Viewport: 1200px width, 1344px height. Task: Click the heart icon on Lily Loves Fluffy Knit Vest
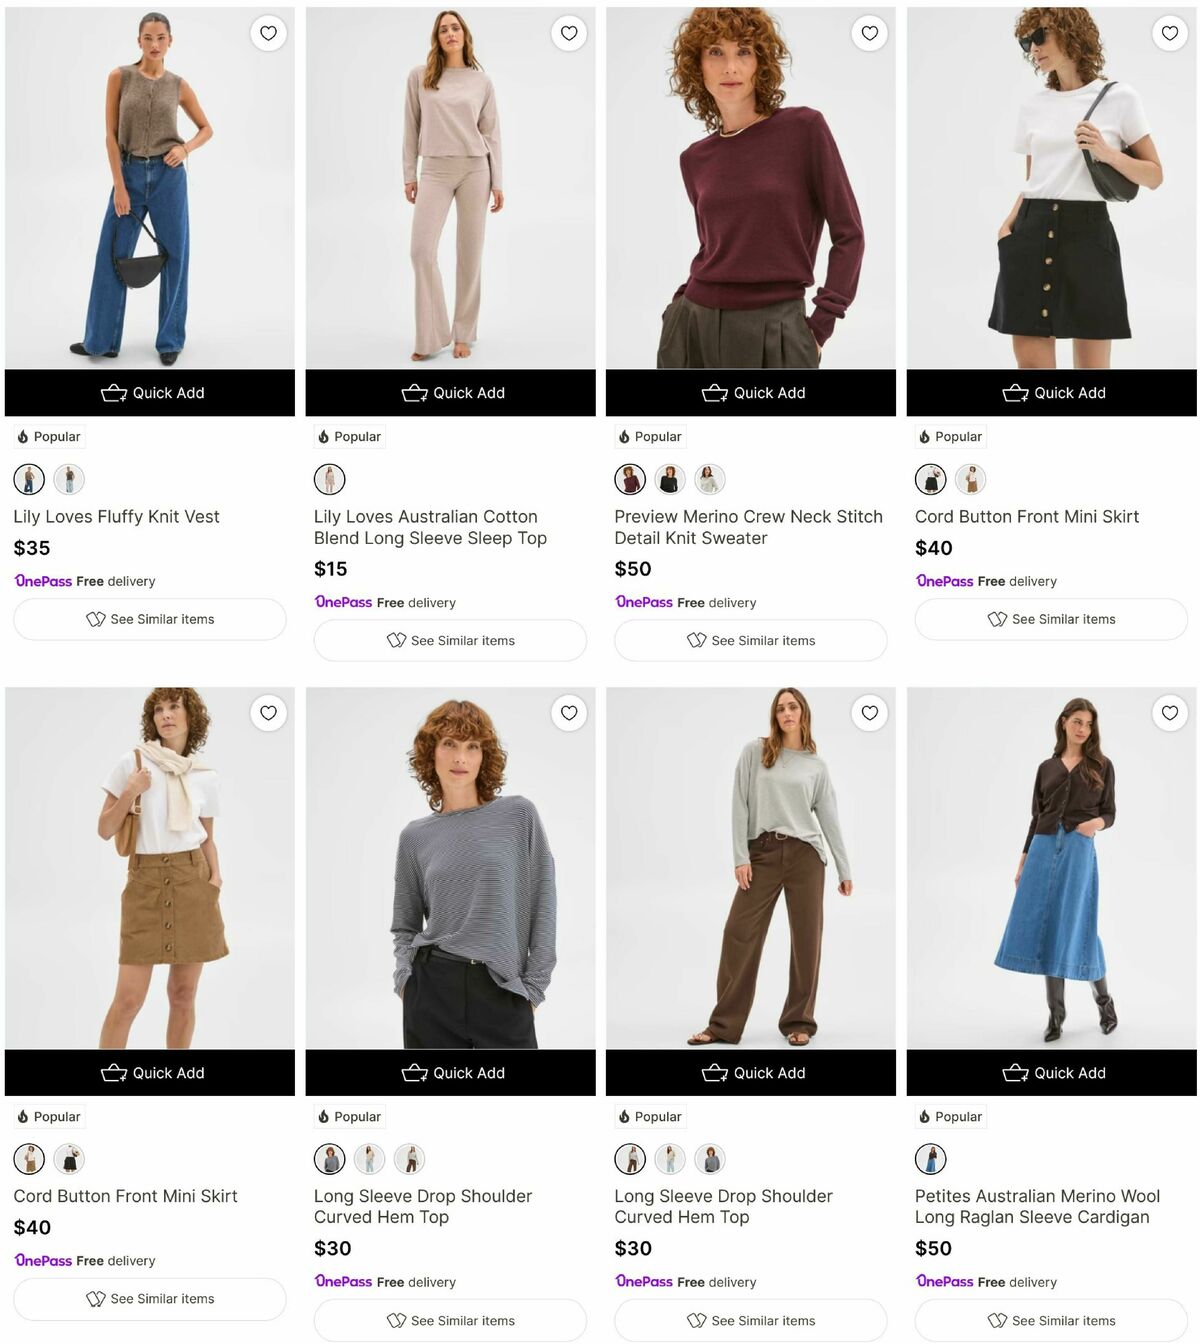(x=268, y=33)
